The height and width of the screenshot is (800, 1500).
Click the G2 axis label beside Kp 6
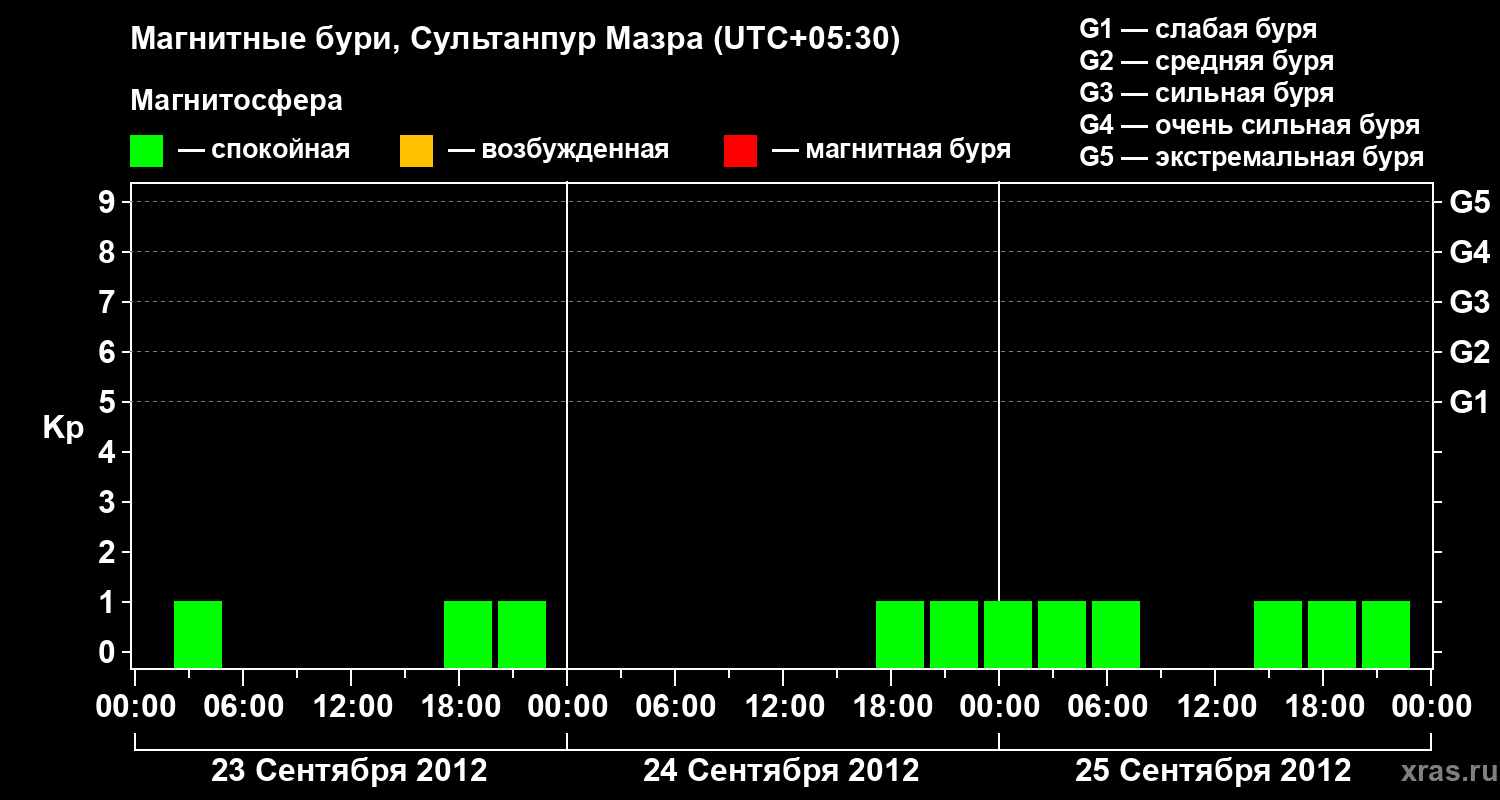[1470, 352]
